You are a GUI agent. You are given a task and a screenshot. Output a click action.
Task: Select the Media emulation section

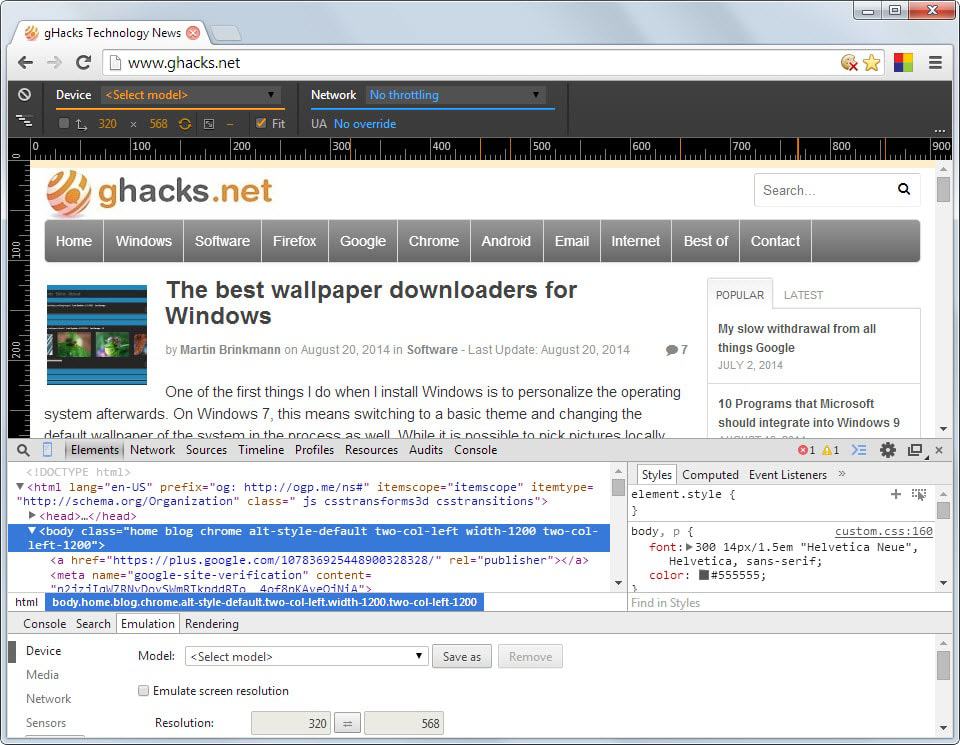42,675
